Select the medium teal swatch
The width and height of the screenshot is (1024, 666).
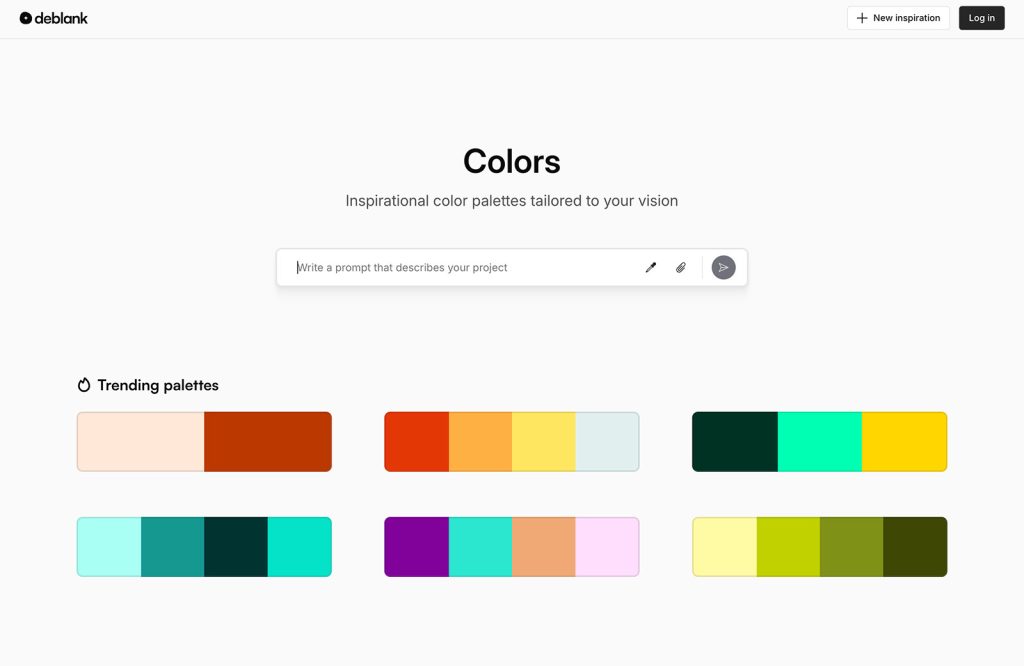click(172, 546)
